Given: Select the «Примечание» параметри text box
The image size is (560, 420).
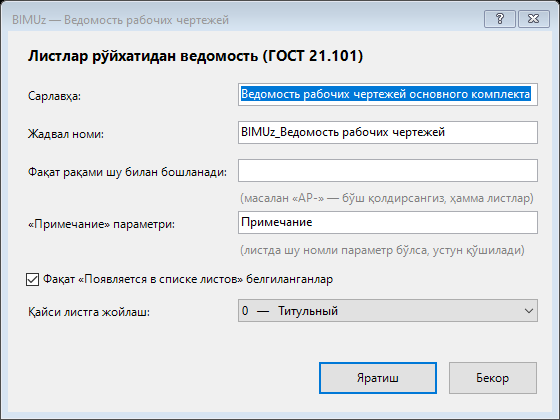Looking at the screenshot, I should tap(388, 222).
